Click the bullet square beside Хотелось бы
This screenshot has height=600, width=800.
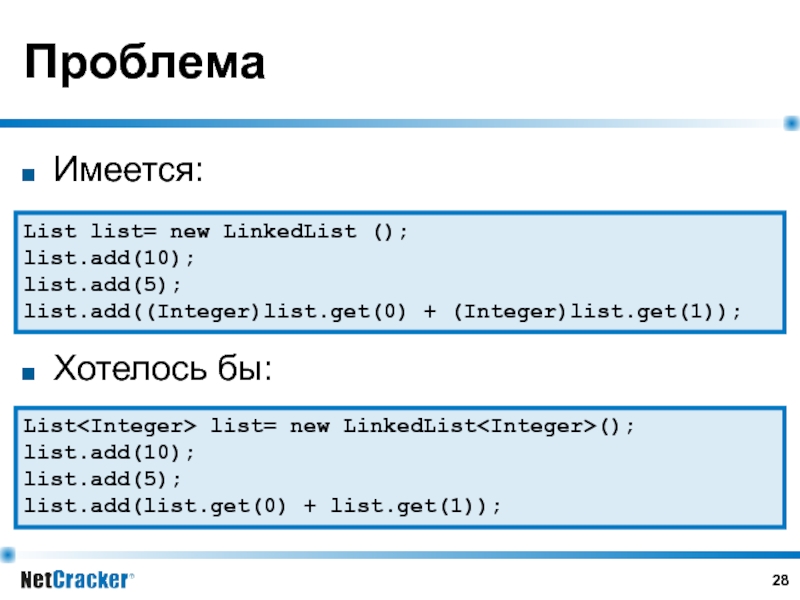point(29,374)
